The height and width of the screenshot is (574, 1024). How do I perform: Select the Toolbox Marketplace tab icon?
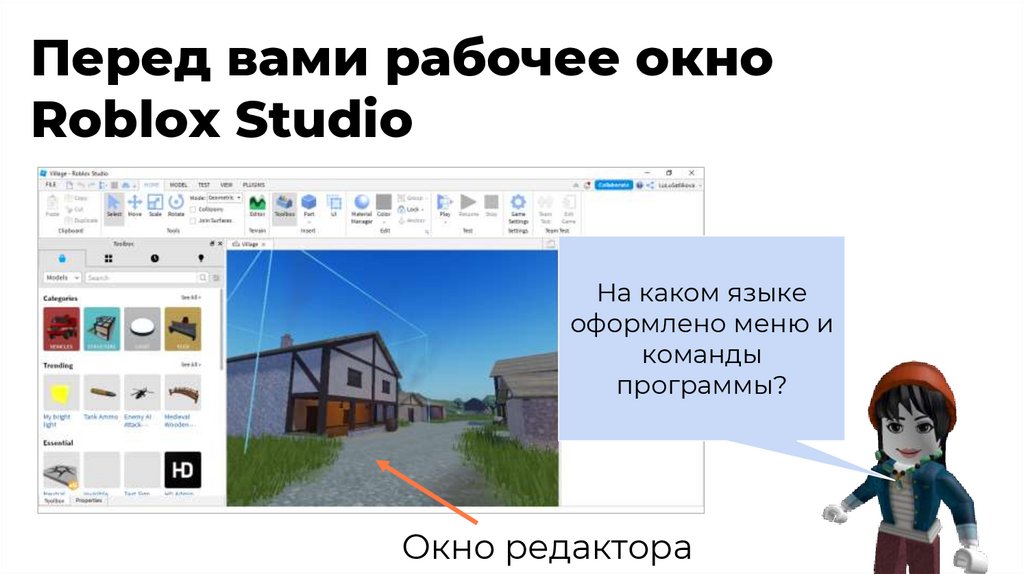[62, 259]
